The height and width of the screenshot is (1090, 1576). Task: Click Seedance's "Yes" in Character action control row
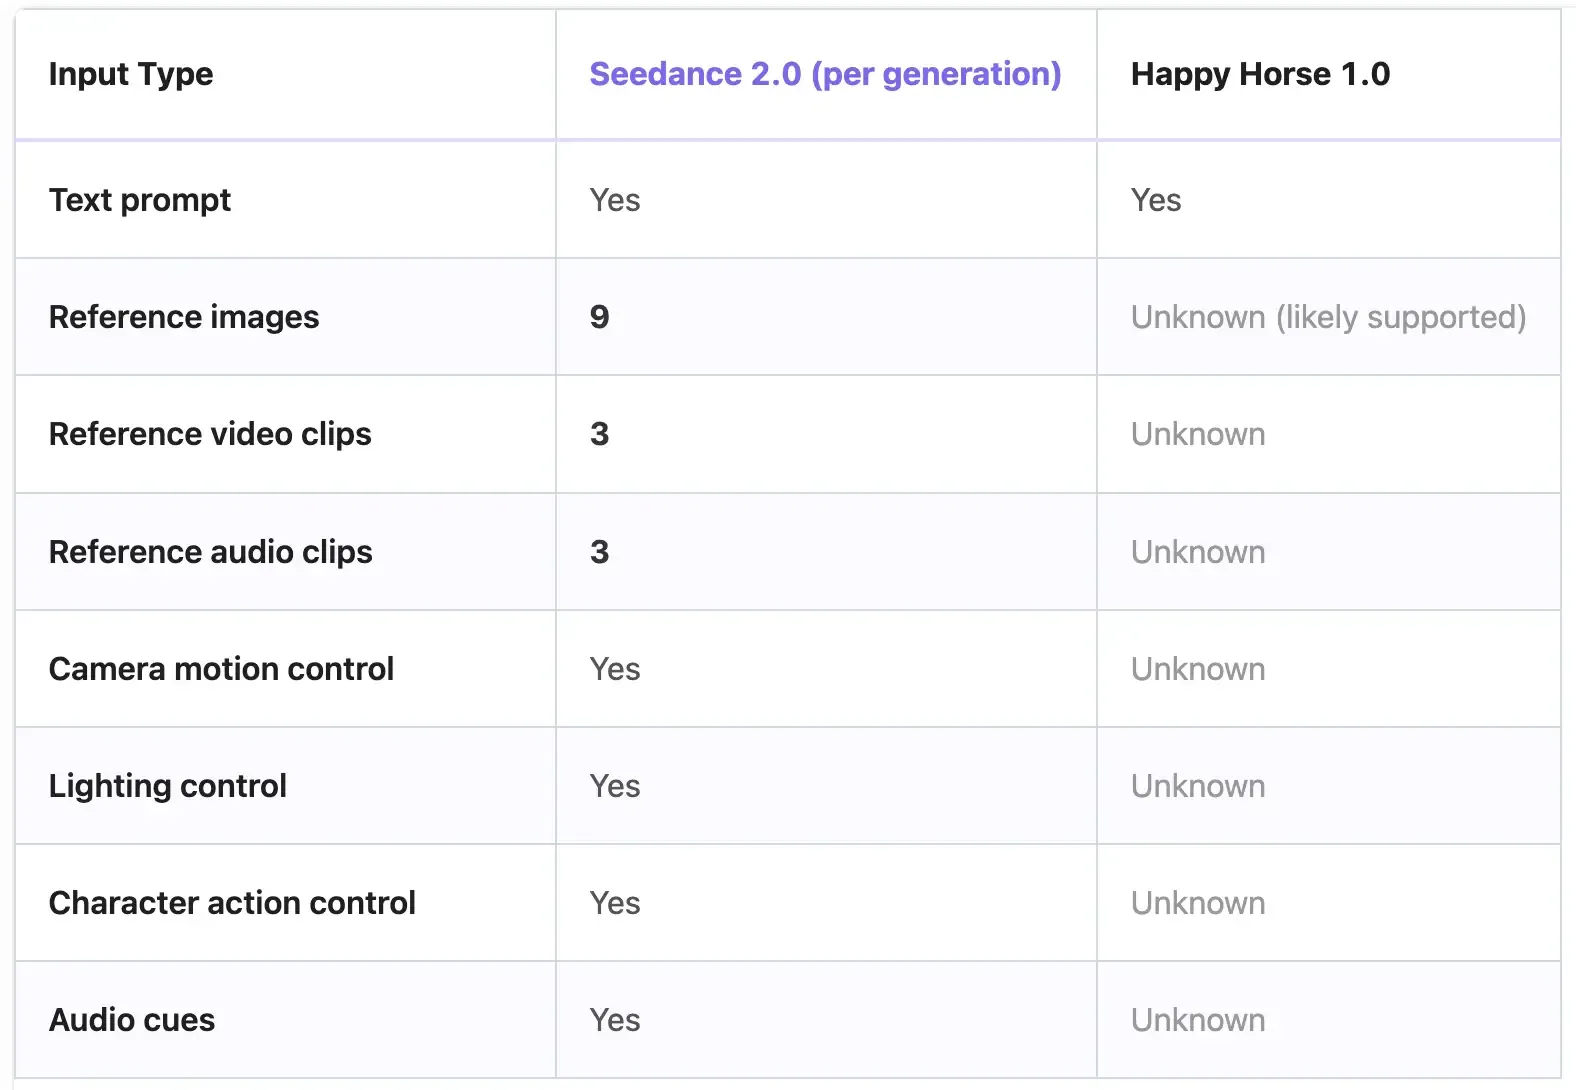pos(615,903)
